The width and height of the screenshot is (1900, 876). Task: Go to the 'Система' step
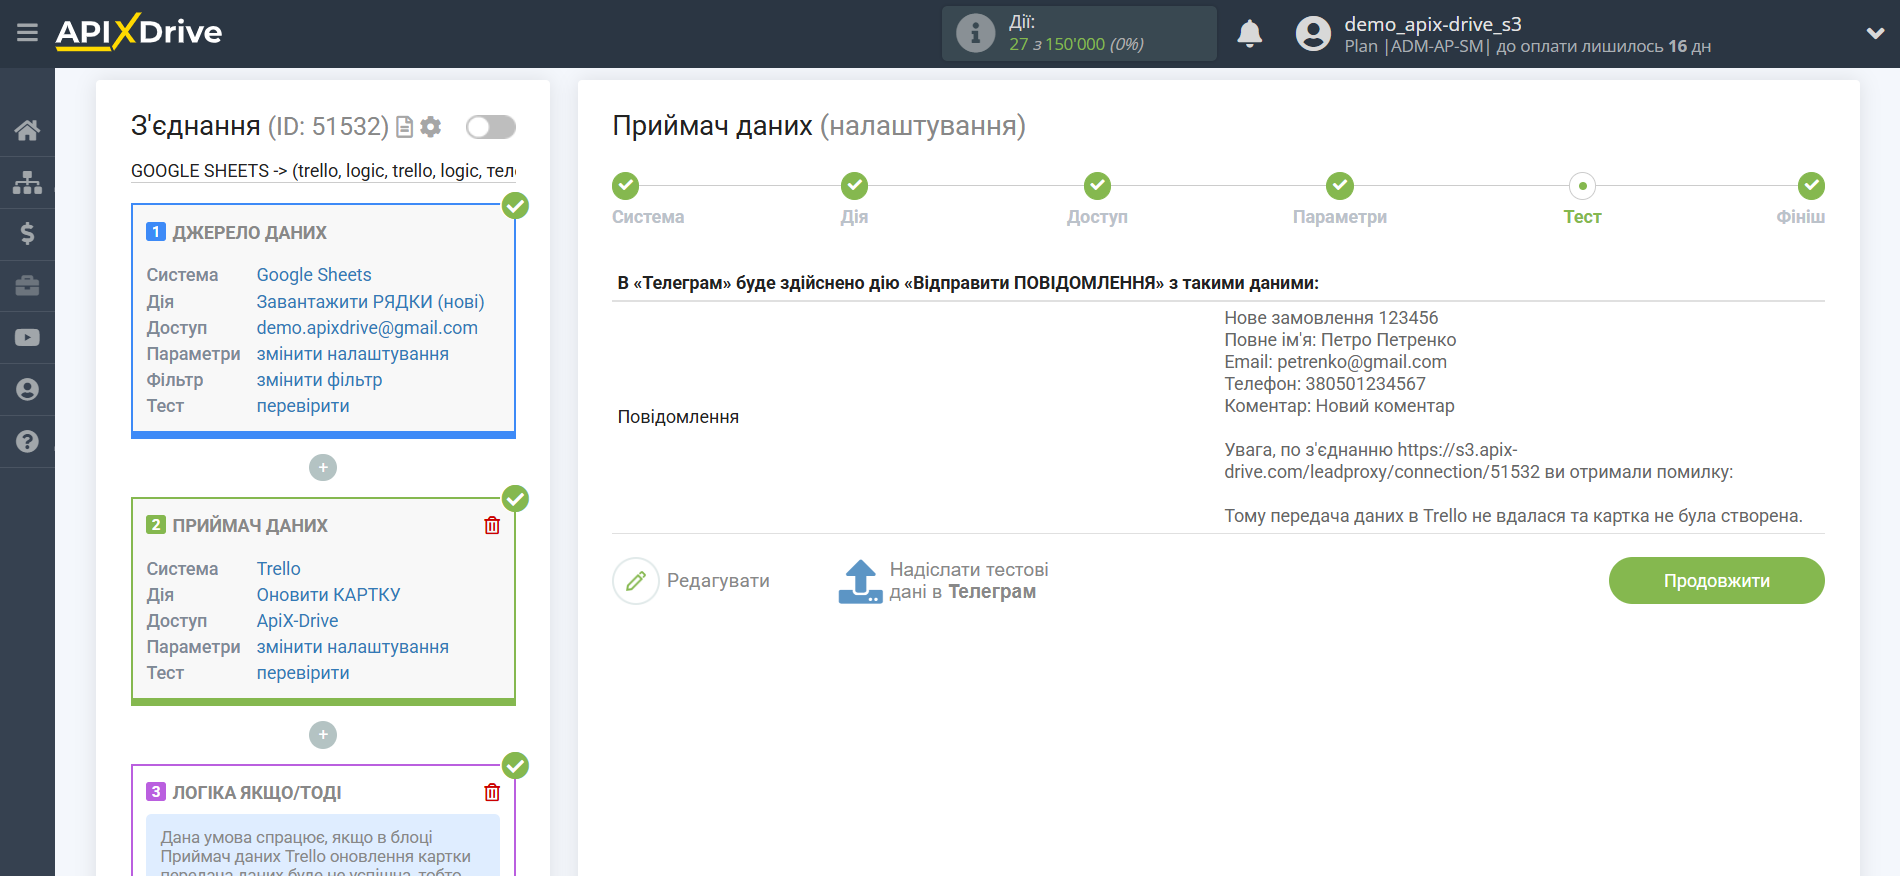[626, 186]
